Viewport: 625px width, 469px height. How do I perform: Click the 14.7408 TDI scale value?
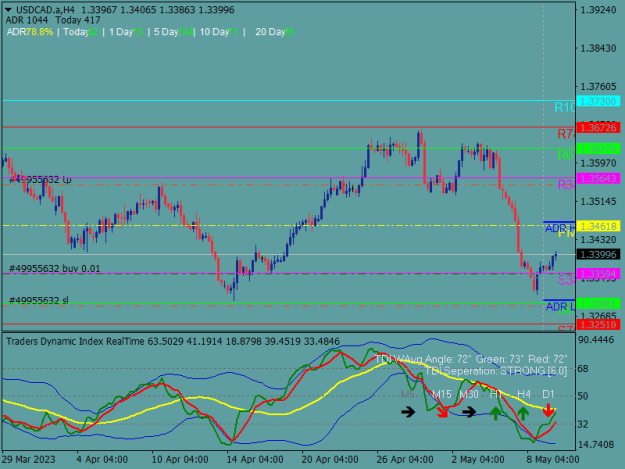tap(596, 444)
